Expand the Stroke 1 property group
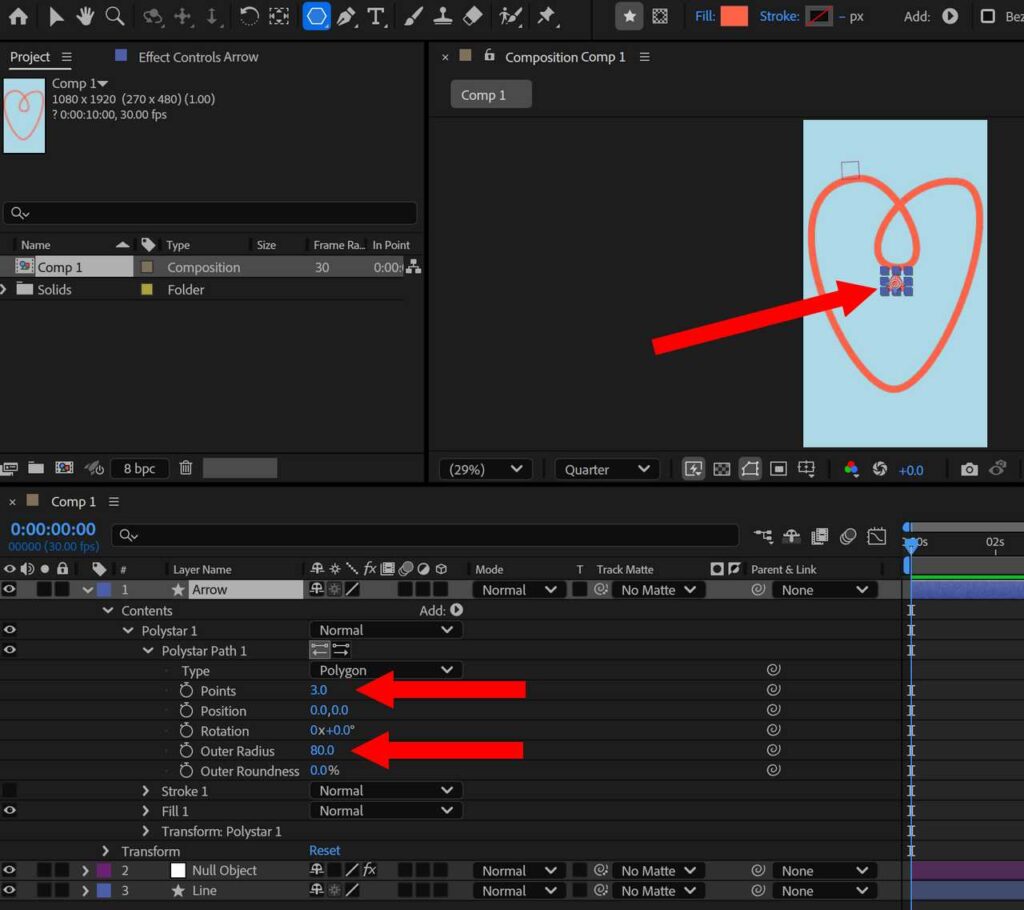This screenshot has height=910, width=1024. [146, 791]
